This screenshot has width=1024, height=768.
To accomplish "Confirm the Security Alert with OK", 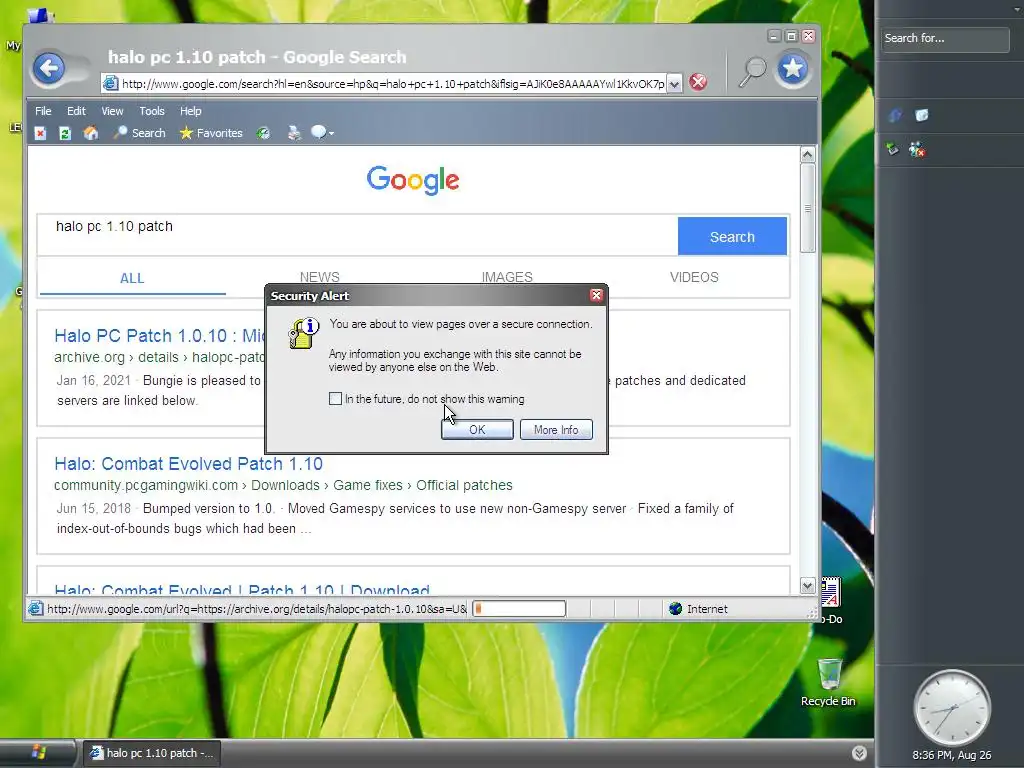I will coord(477,430).
